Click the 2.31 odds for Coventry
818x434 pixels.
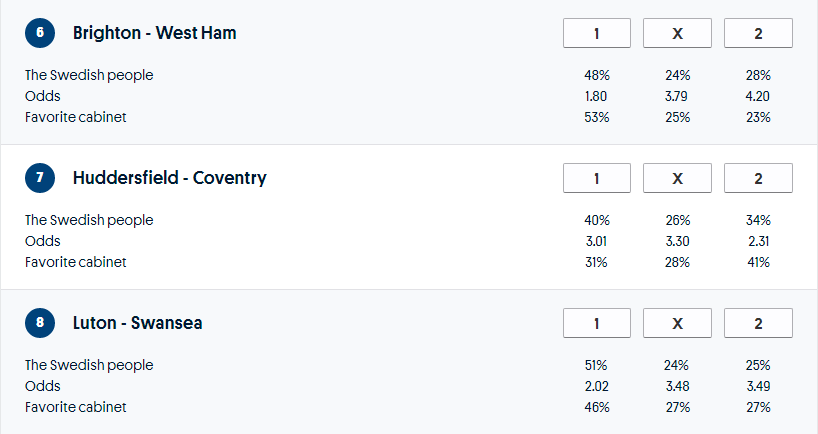pyautogui.click(x=758, y=241)
